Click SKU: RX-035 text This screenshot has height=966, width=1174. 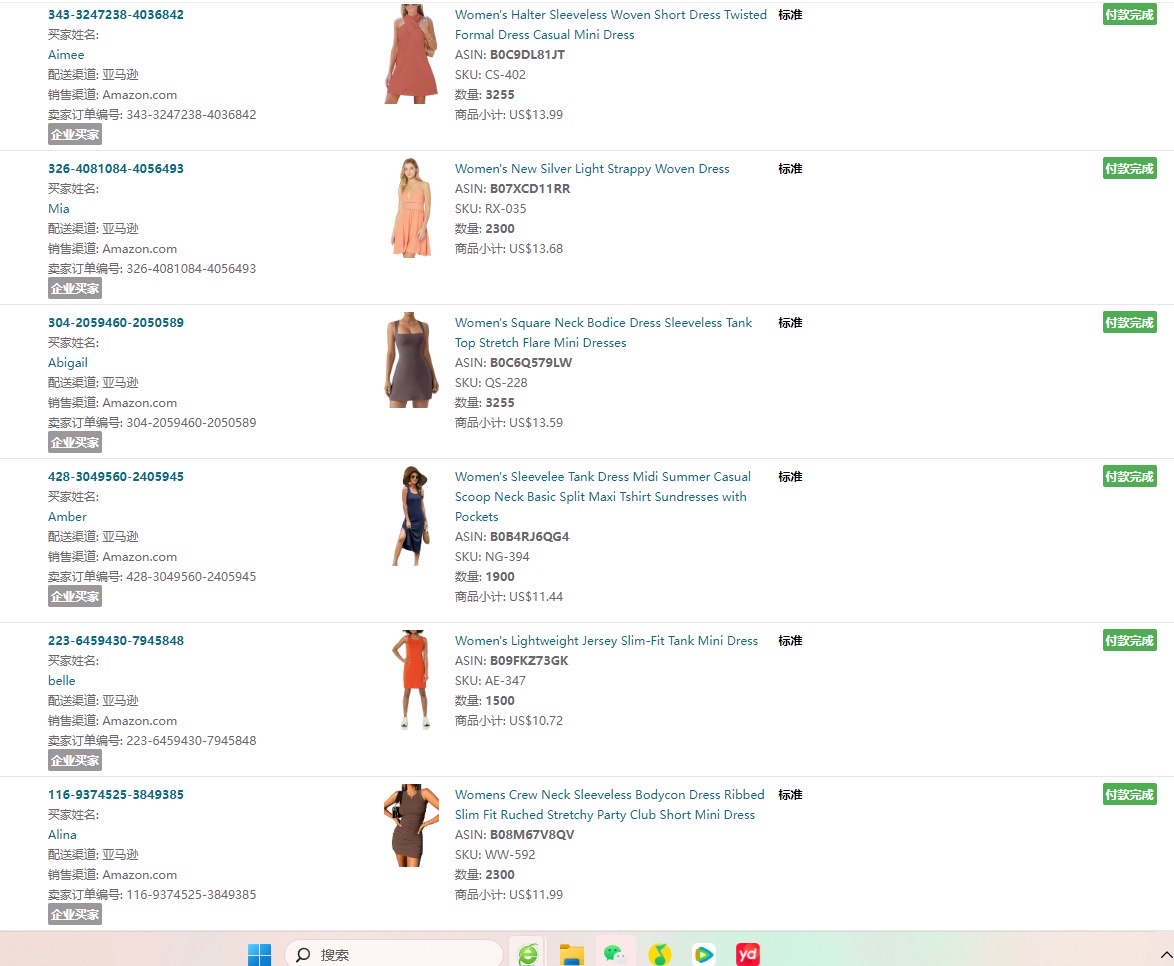pyautogui.click(x=490, y=209)
